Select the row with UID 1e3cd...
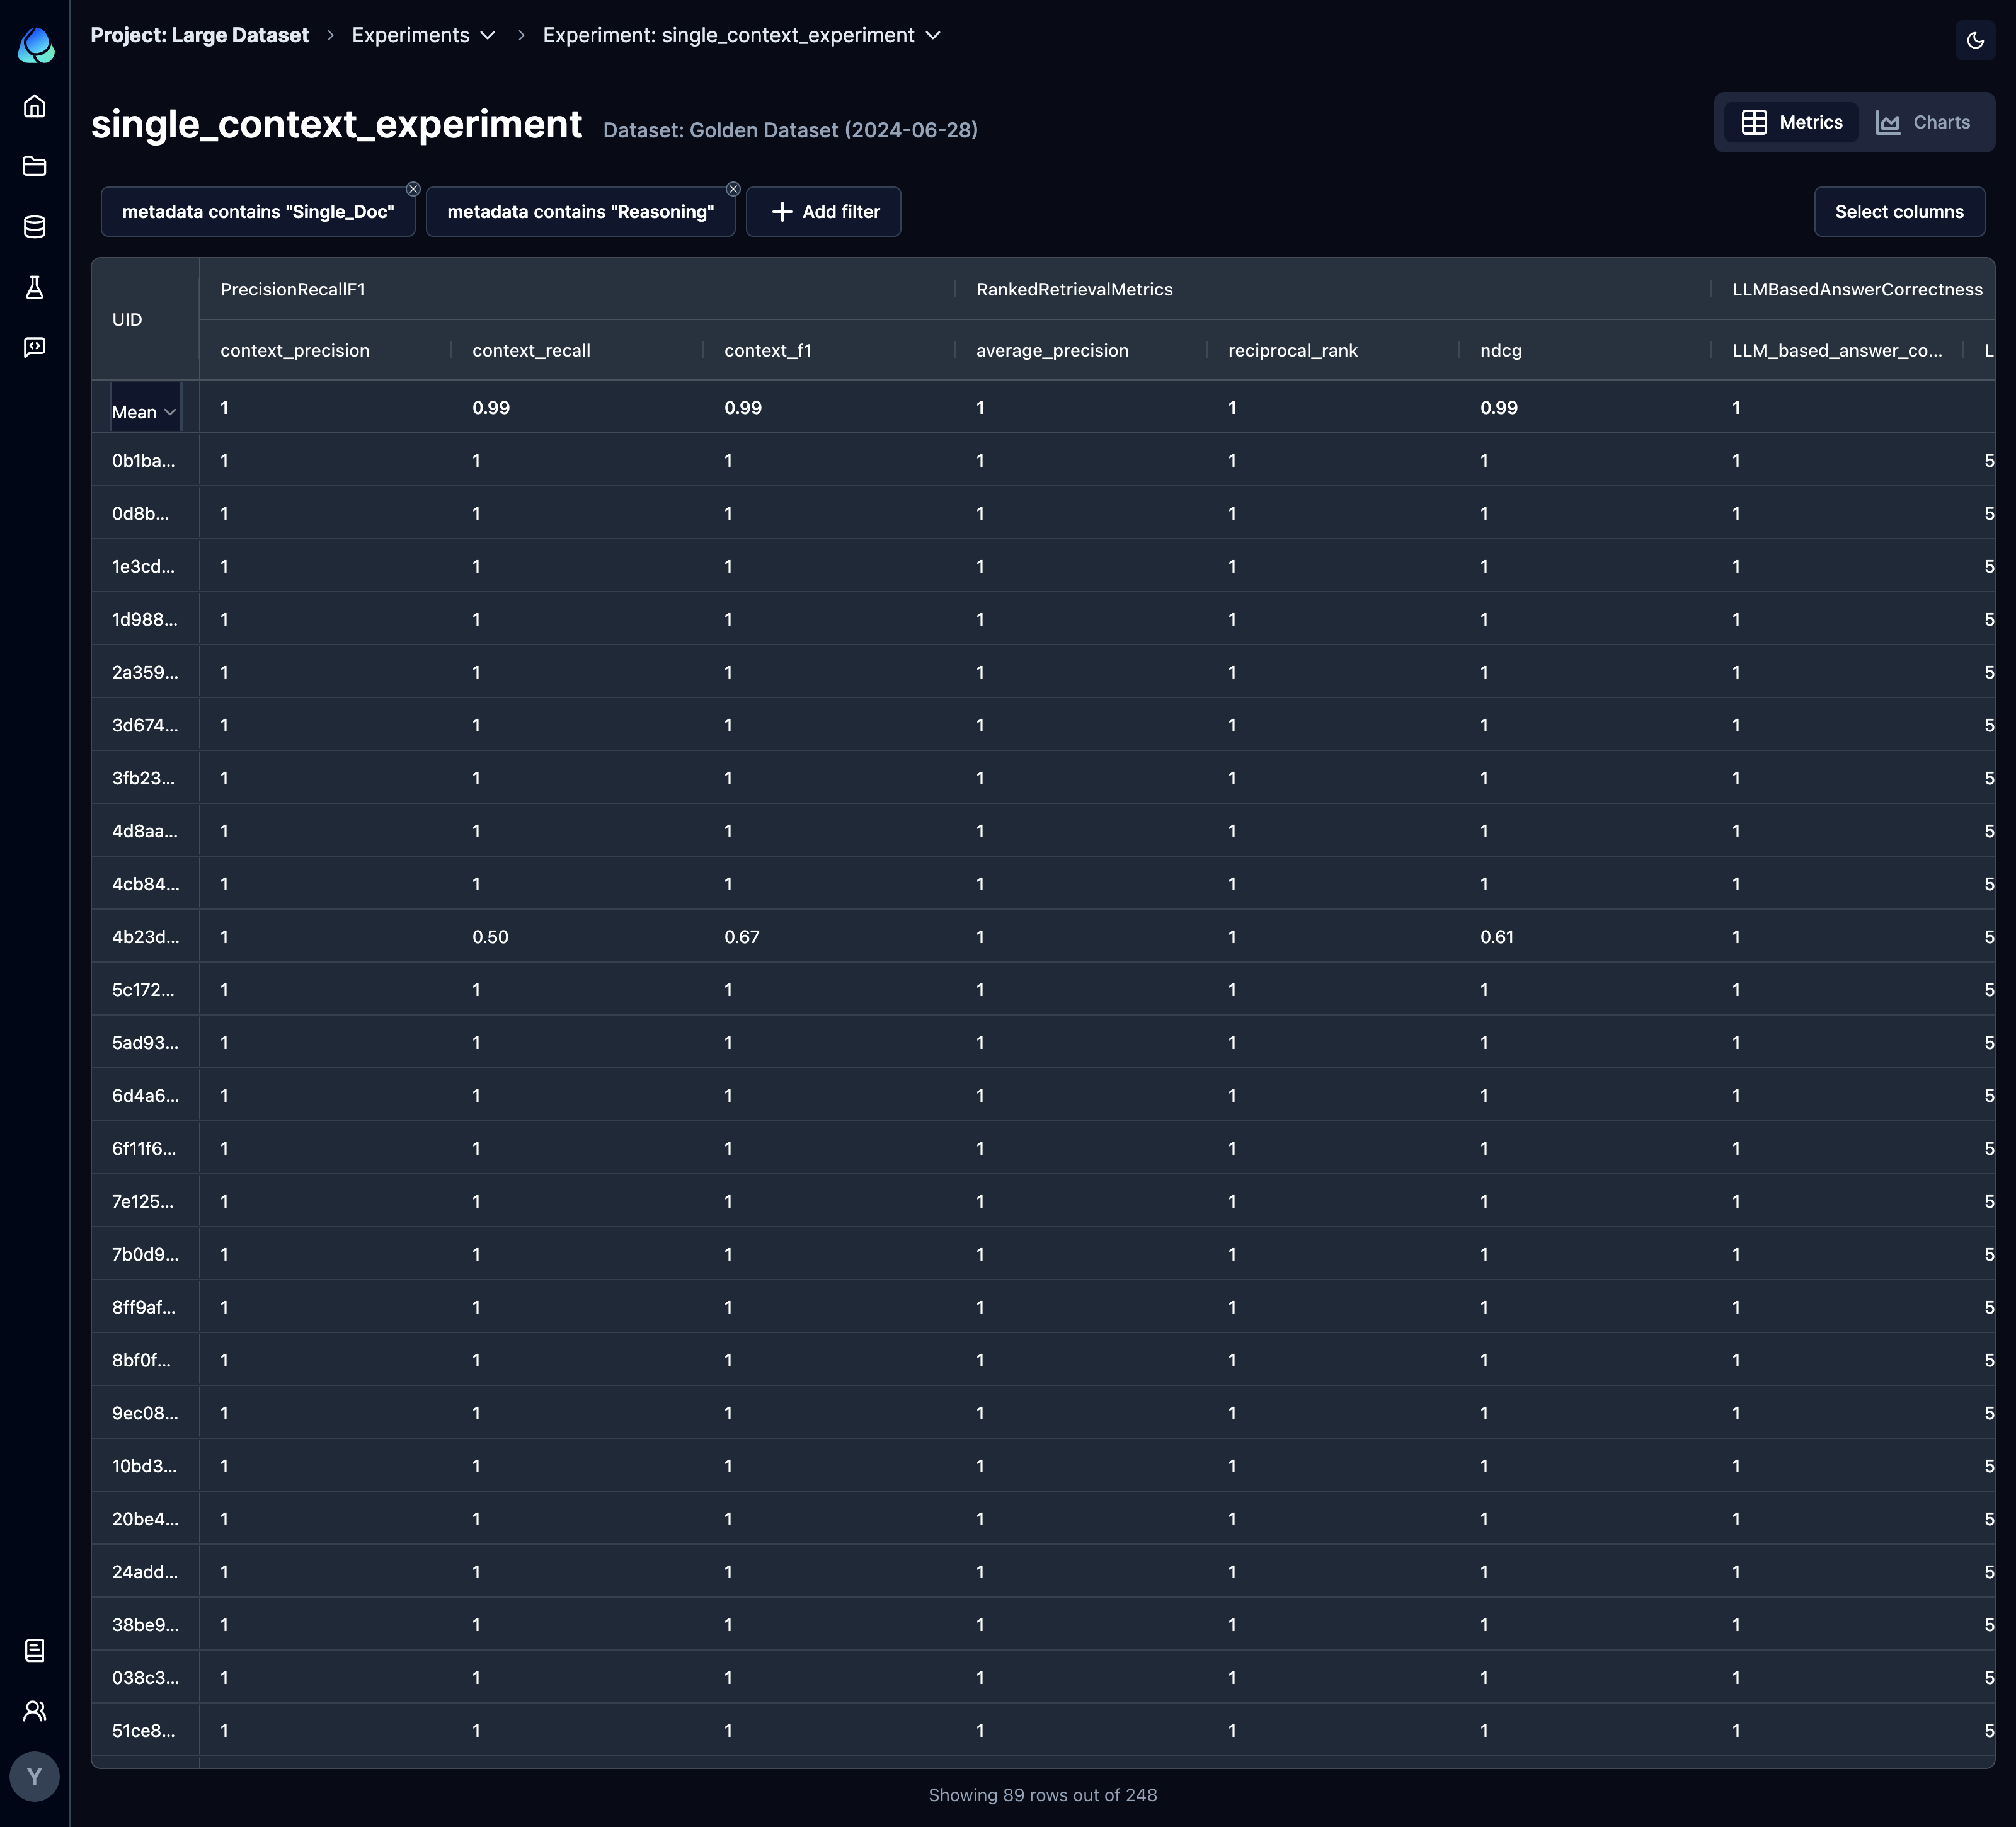 1043,566
